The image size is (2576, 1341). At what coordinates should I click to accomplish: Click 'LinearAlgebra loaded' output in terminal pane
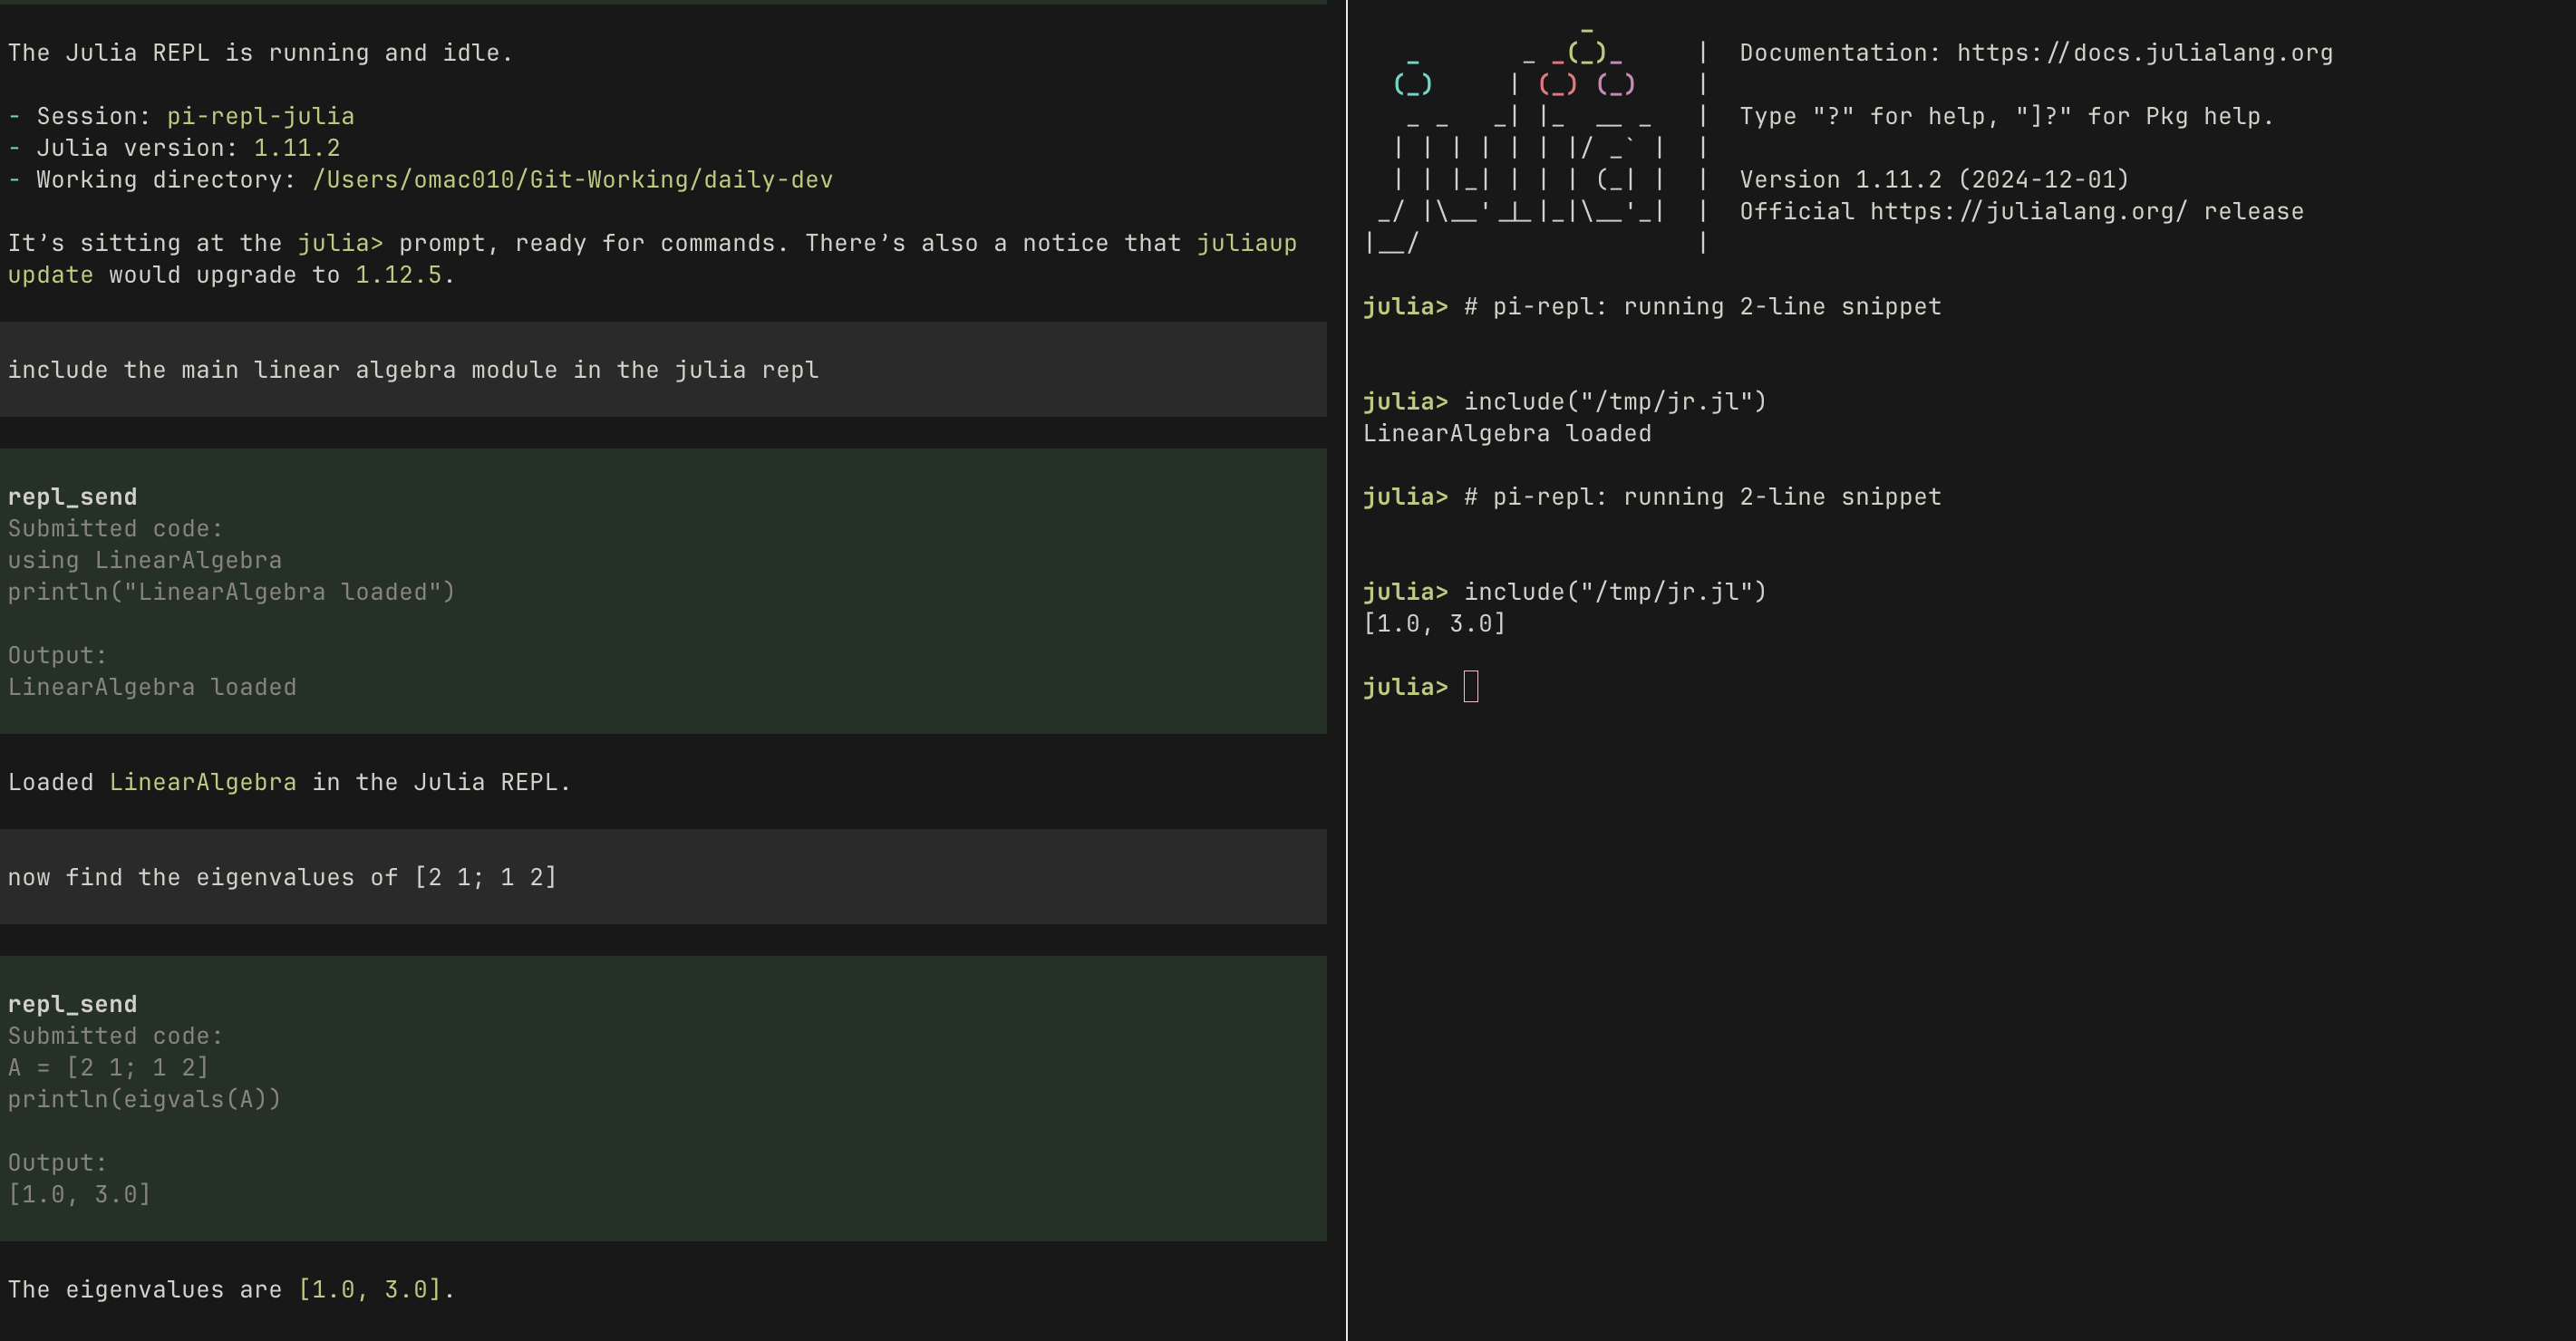click(x=1507, y=434)
